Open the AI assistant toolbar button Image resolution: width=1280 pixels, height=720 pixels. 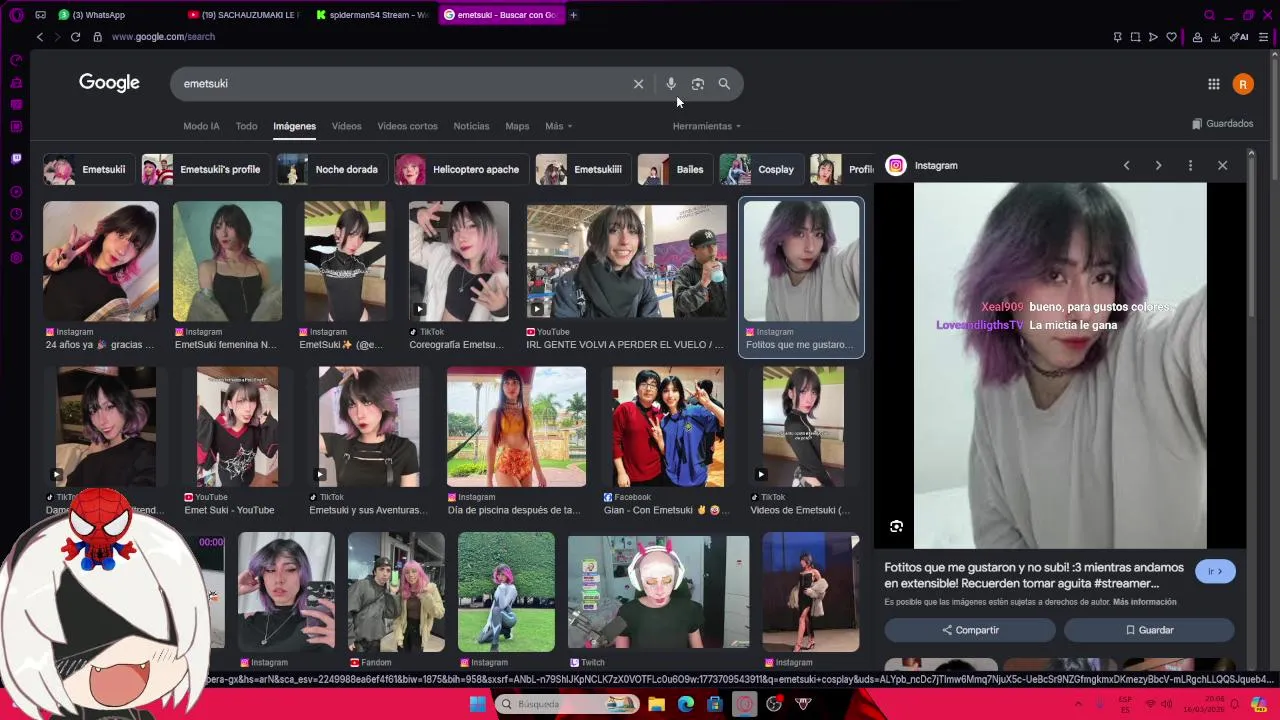tap(1239, 37)
